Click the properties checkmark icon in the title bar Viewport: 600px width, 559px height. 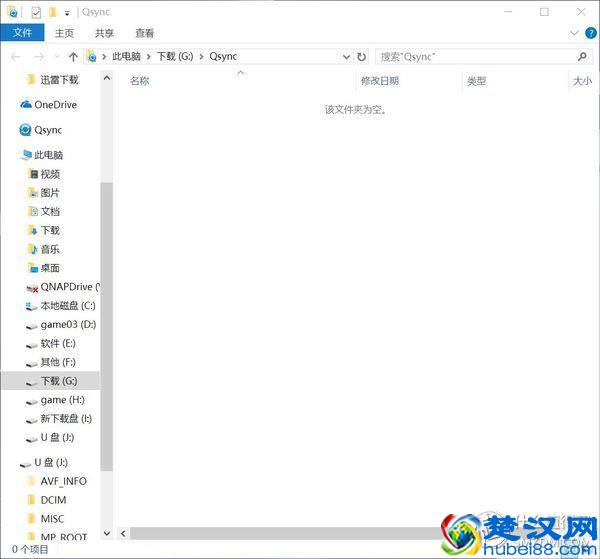36,13
